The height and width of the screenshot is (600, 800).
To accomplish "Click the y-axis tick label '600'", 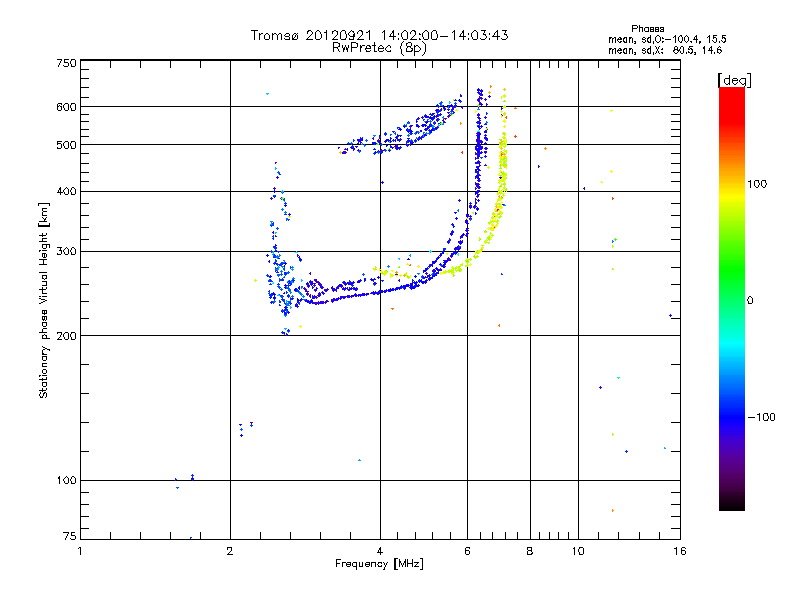I will pyautogui.click(x=67, y=107).
